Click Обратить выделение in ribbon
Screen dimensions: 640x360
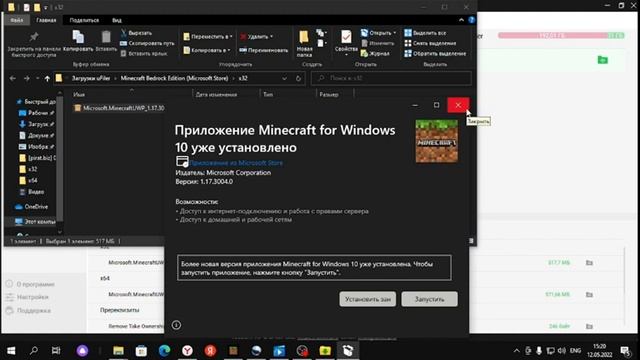tap(435, 53)
